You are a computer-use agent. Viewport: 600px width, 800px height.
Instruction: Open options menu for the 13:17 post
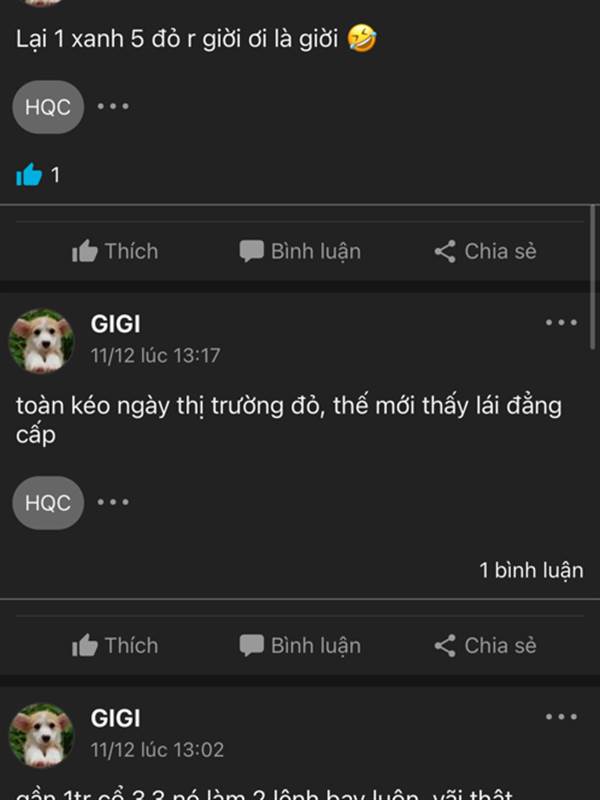point(561,322)
